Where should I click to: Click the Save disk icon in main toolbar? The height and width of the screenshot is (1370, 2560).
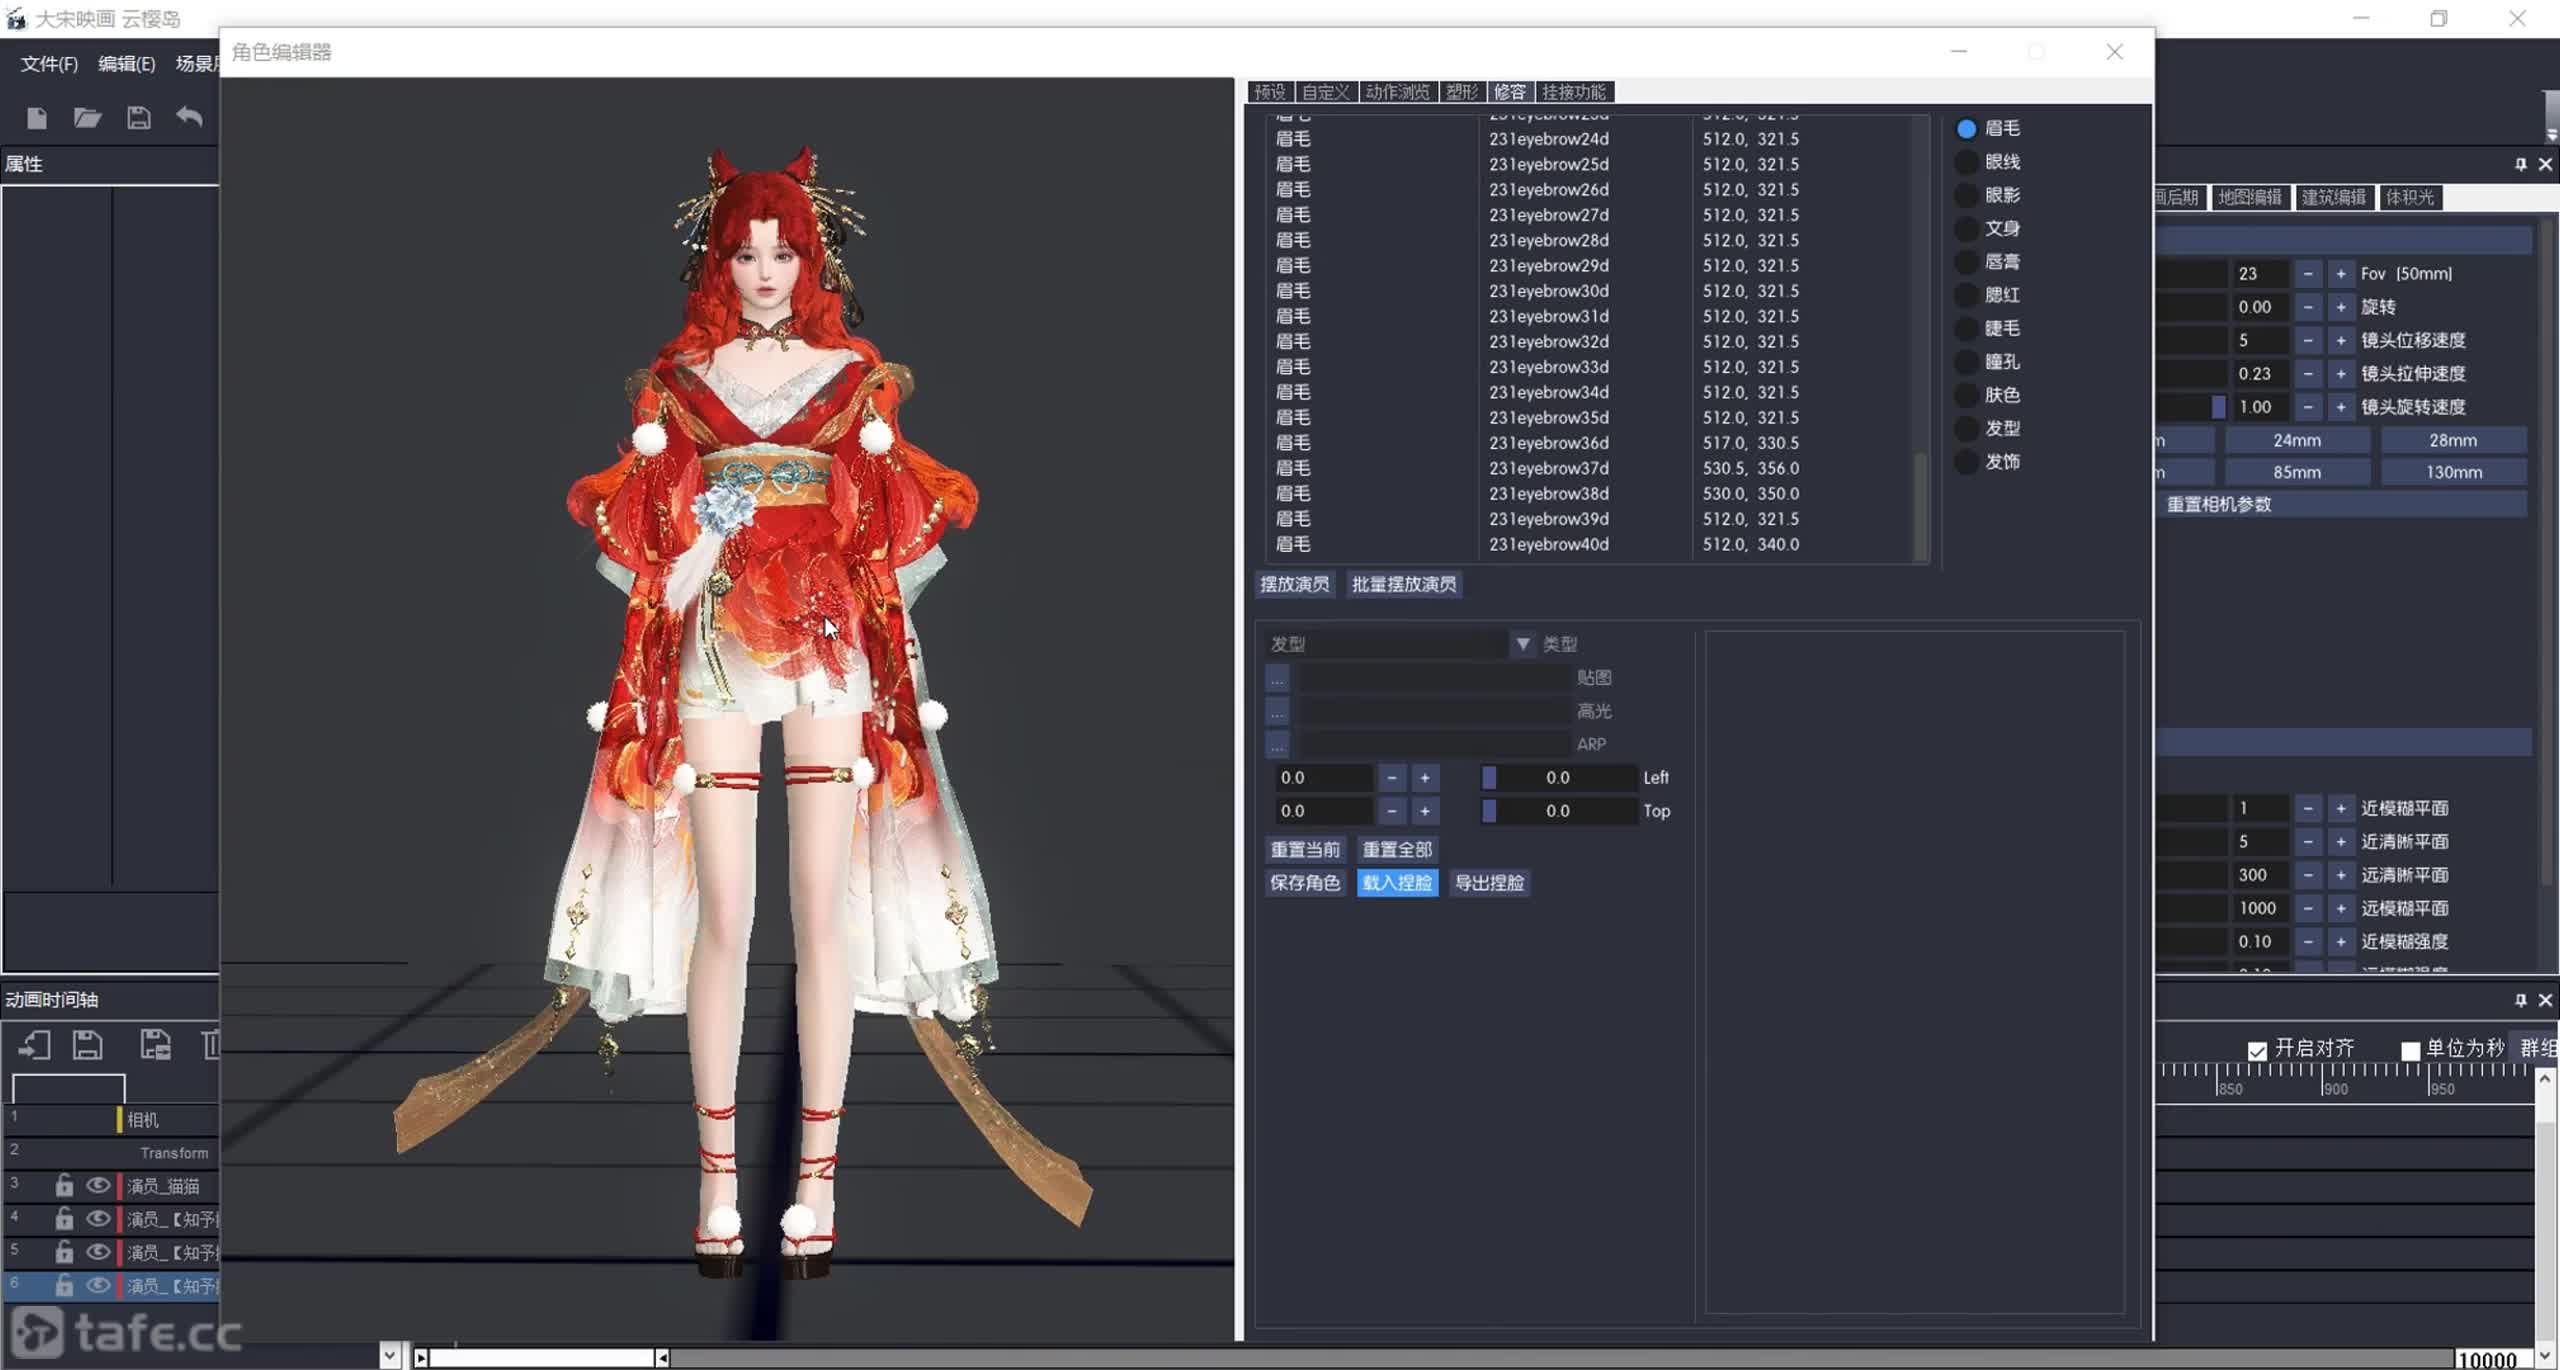(x=139, y=118)
